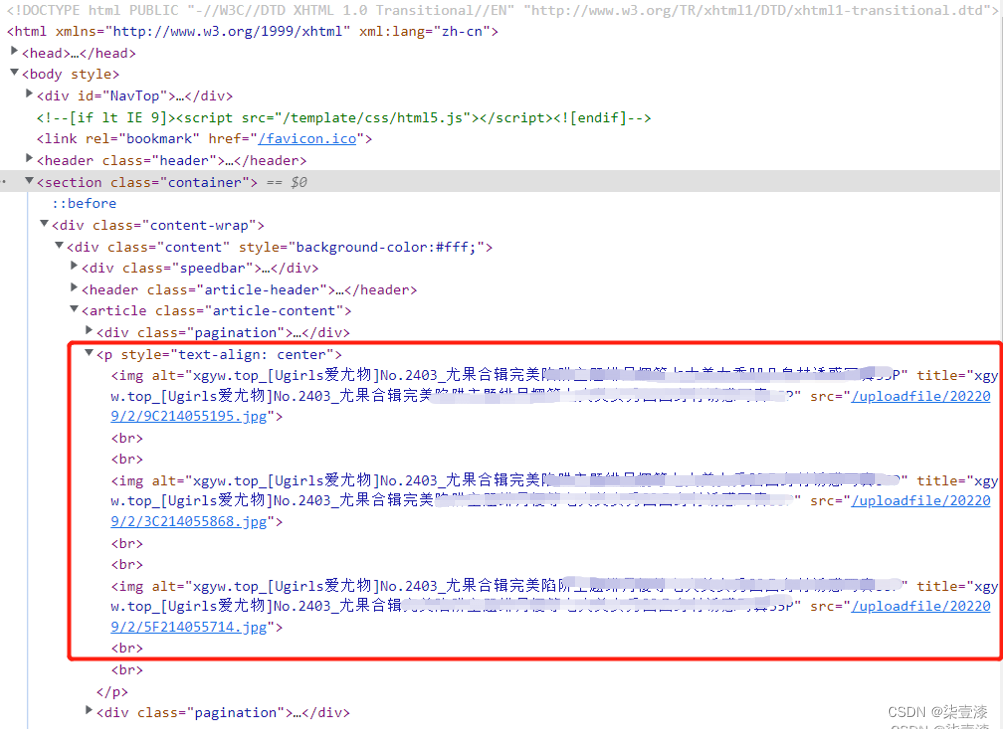Collapse the article-content node arrow
The image size is (1003, 729).
pyautogui.click(x=74, y=310)
